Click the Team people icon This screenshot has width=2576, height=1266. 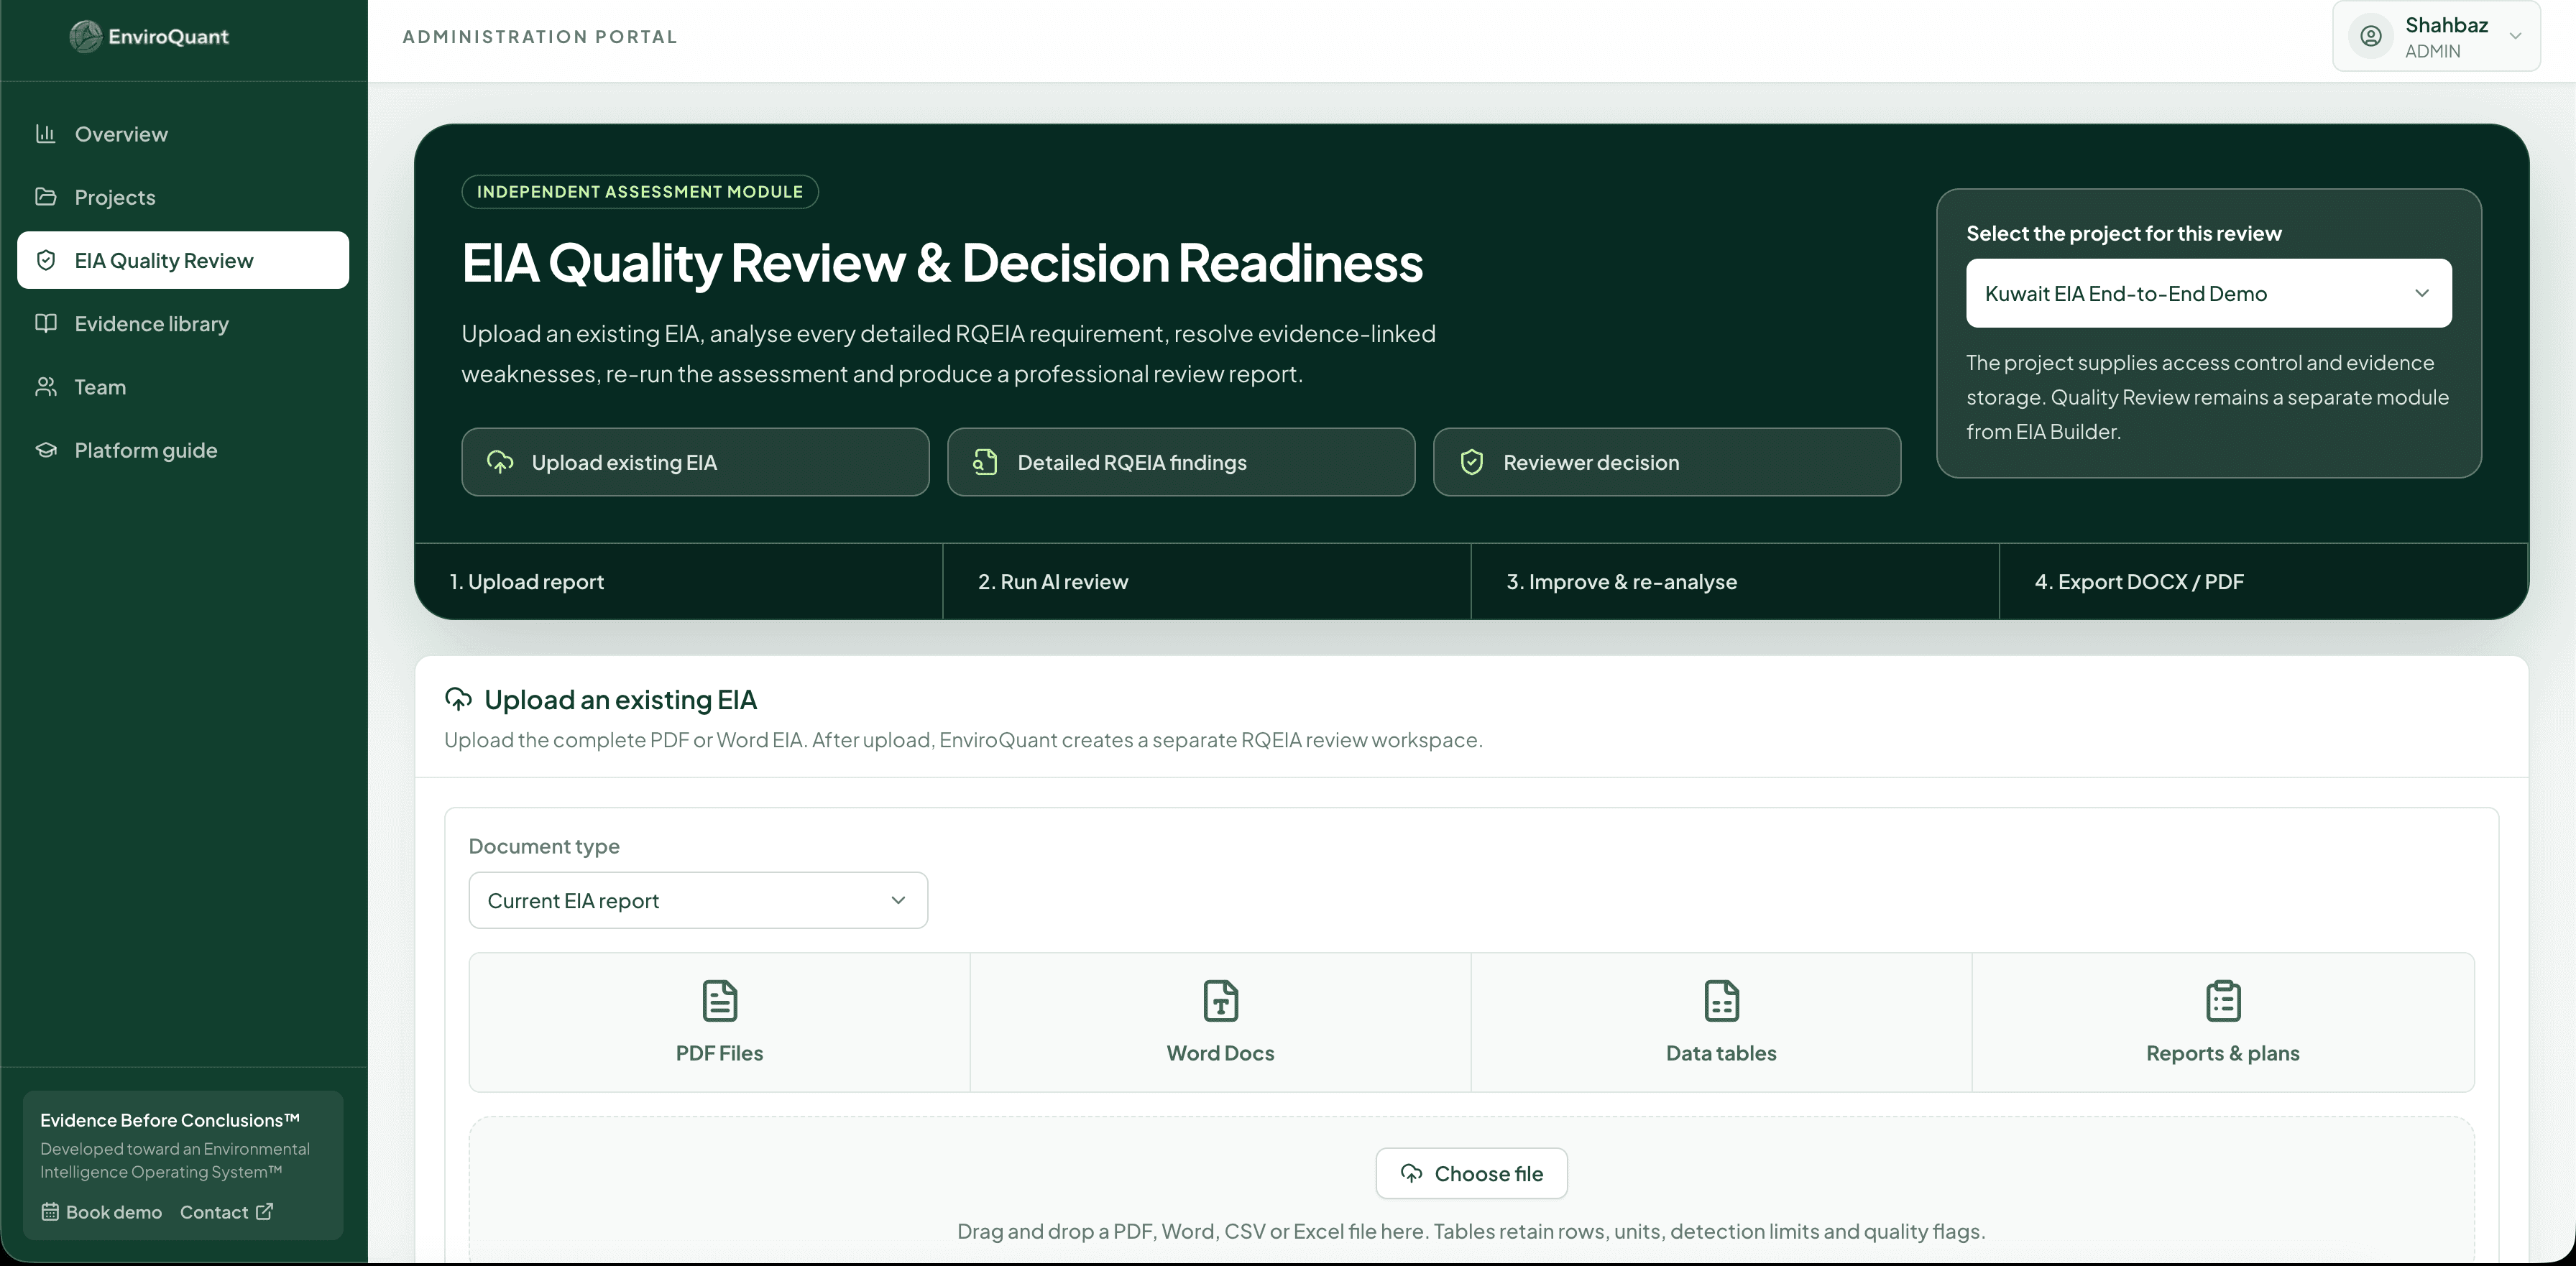coord(45,386)
